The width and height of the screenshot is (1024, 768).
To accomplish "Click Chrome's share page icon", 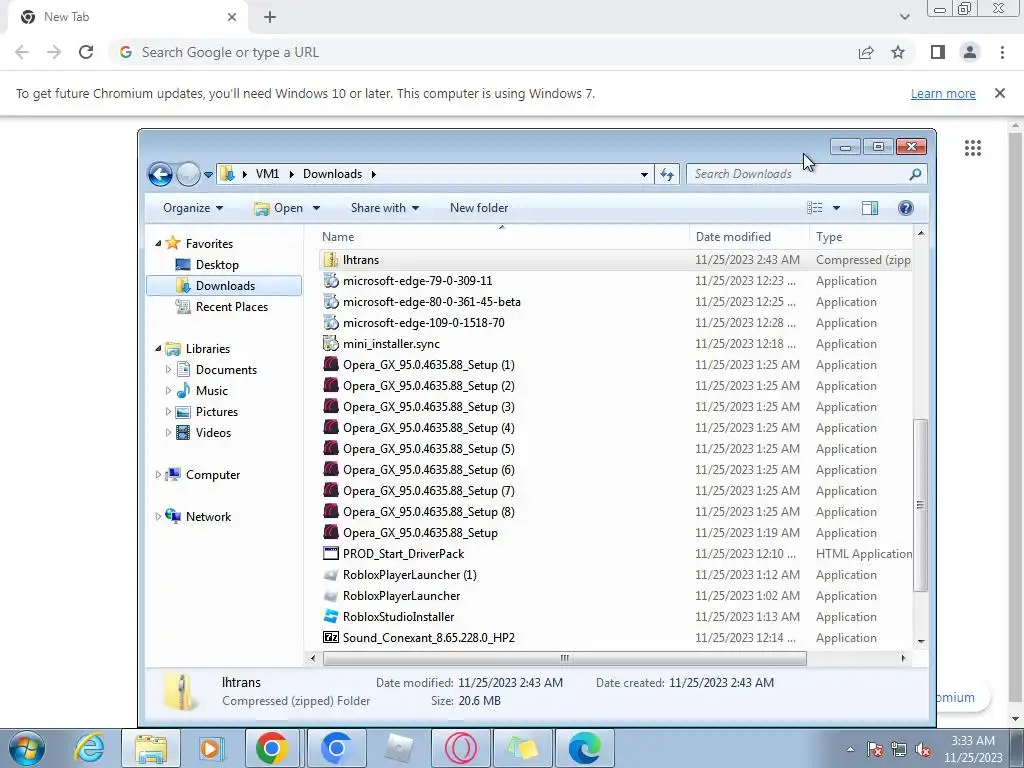I will (x=866, y=52).
